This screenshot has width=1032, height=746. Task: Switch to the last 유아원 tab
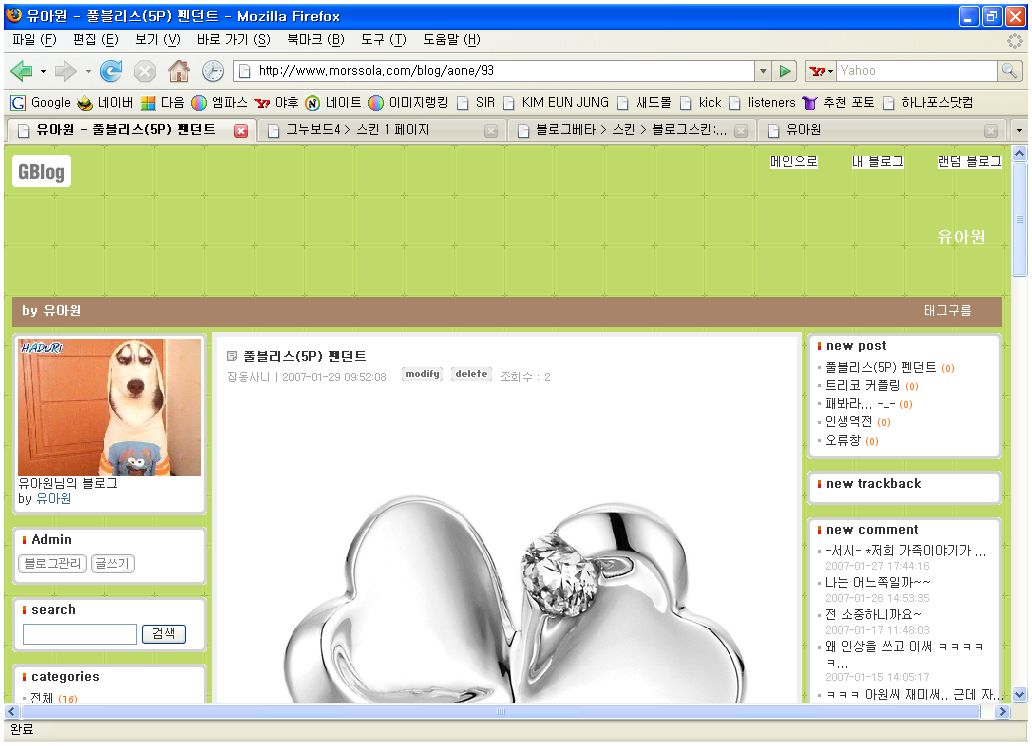pos(882,130)
